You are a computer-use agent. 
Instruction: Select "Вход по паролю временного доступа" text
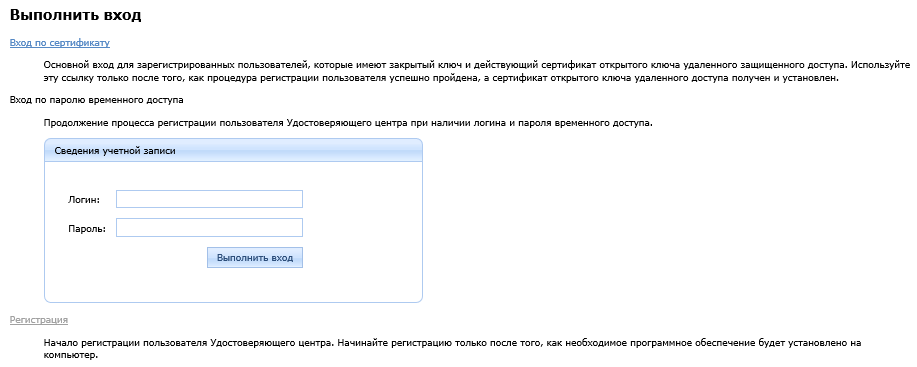96,100
